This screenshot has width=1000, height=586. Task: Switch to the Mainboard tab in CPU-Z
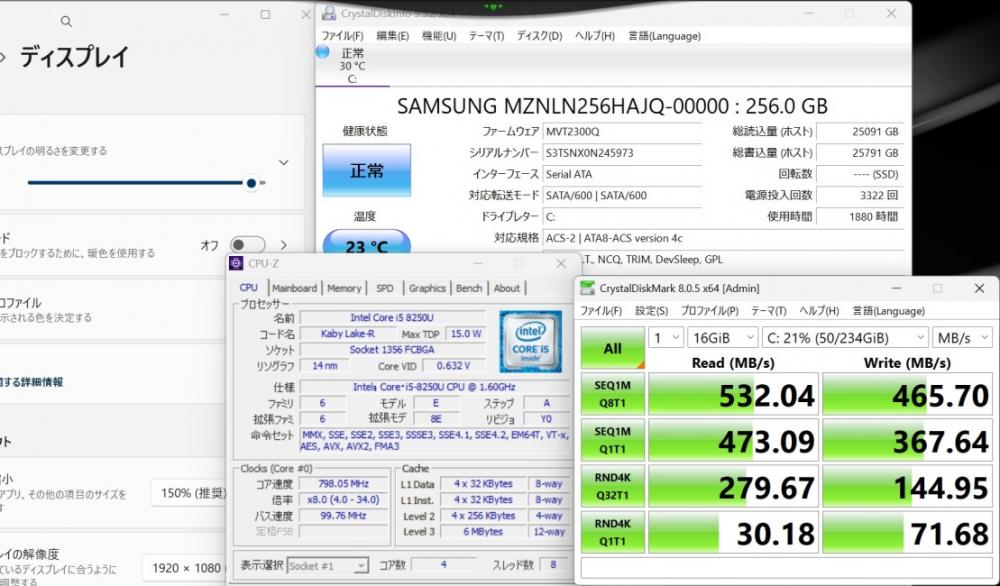pyautogui.click(x=294, y=288)
